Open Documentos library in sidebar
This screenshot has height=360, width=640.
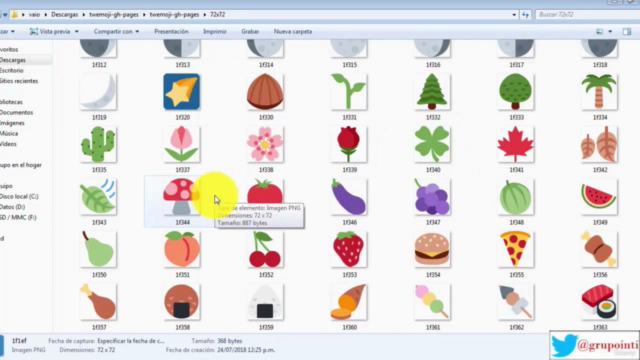click(x=17, y=112)
